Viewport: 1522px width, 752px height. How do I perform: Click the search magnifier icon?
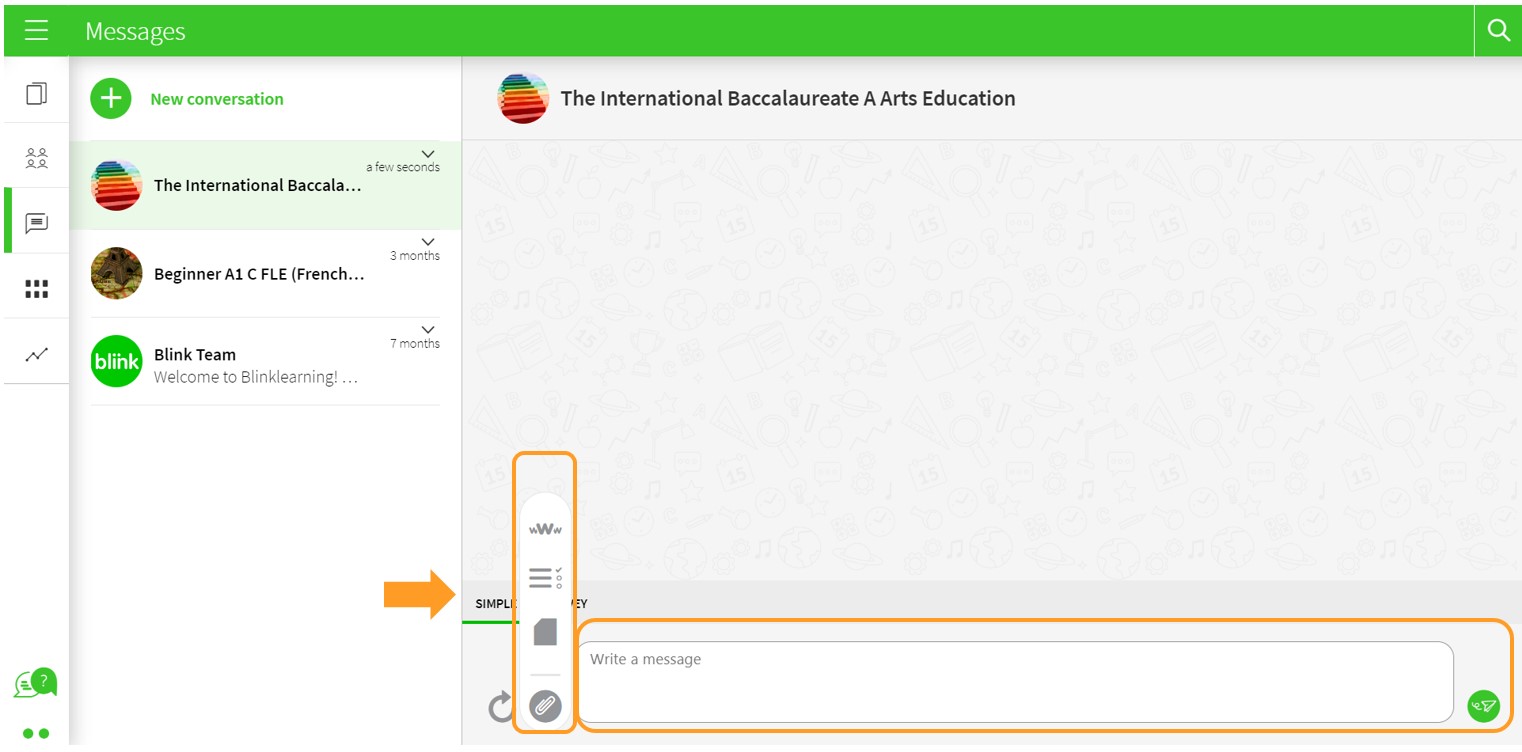click(x=1498, y=31)
